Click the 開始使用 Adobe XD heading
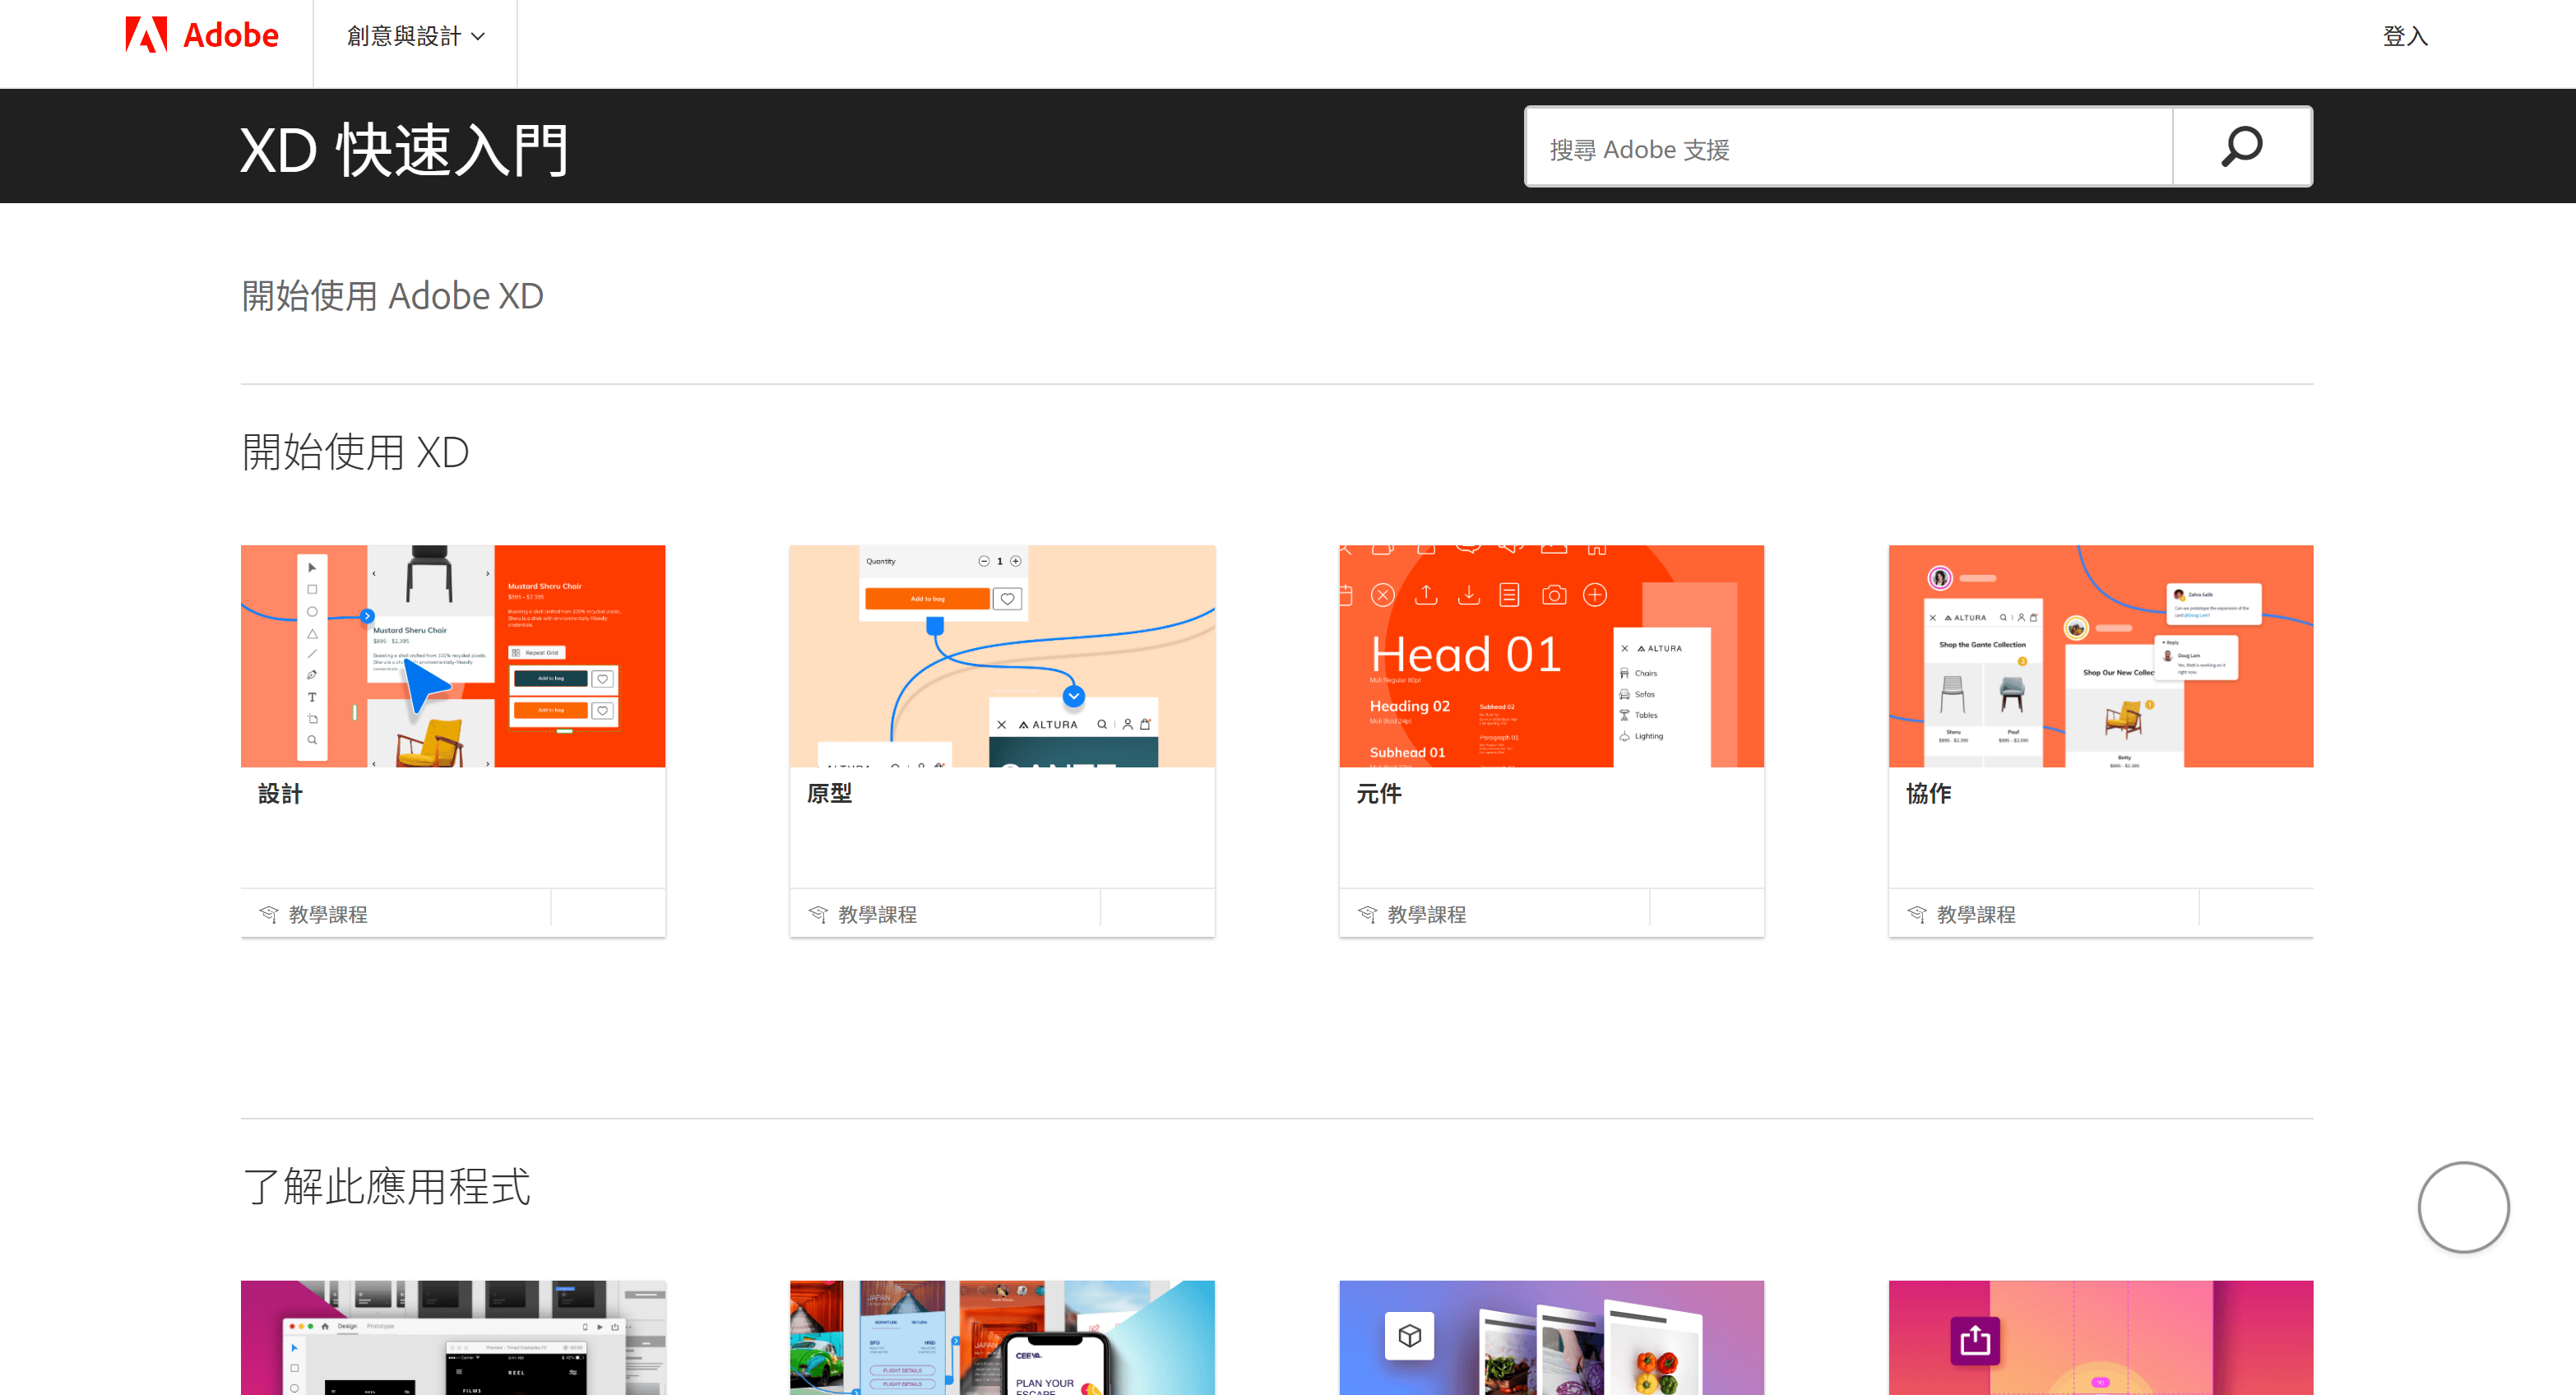This screenshot has height=1395, width=2576. pyautogui.click(x=392, y=296)
